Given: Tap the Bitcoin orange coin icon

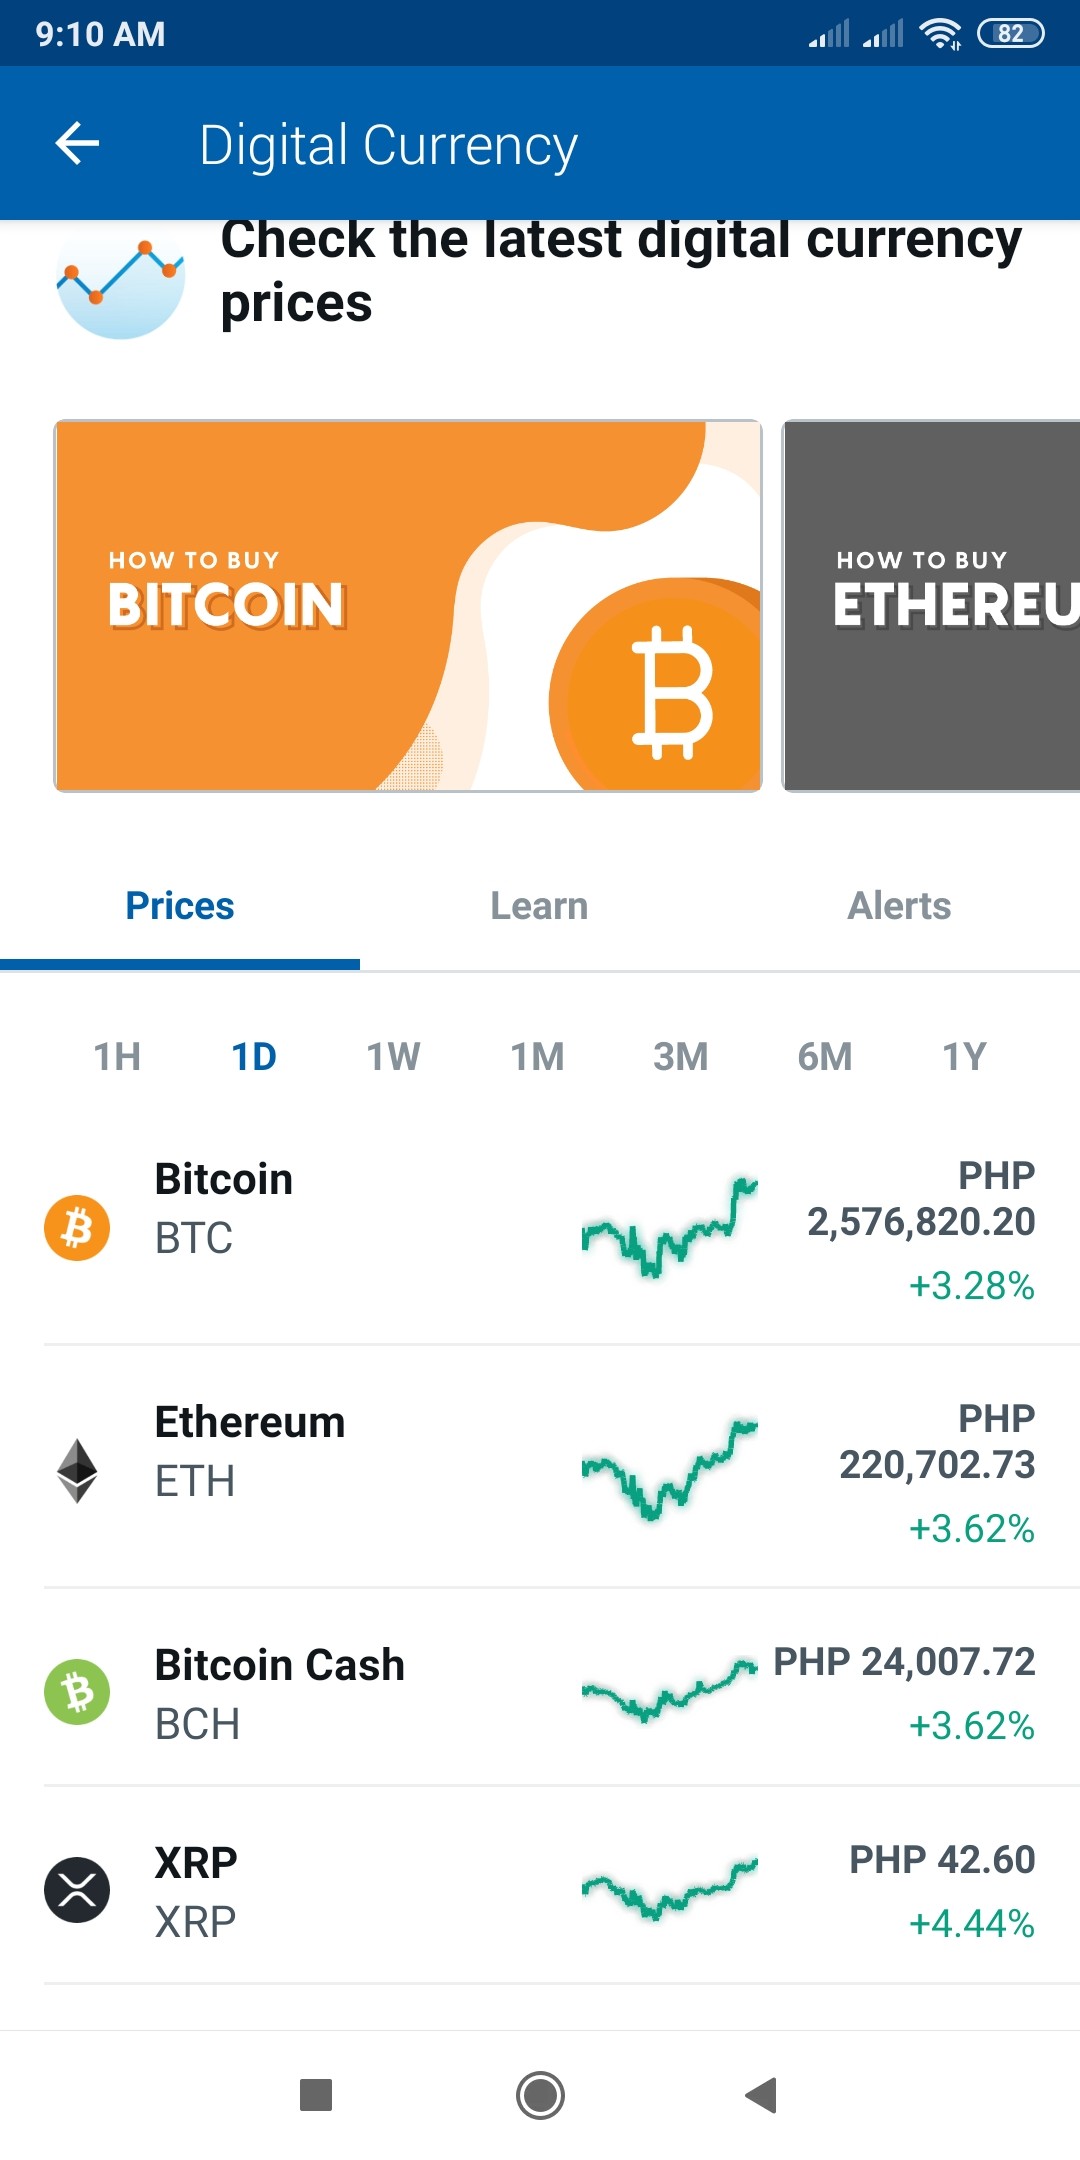Looking at the screenshot, I should [77, 1228].
